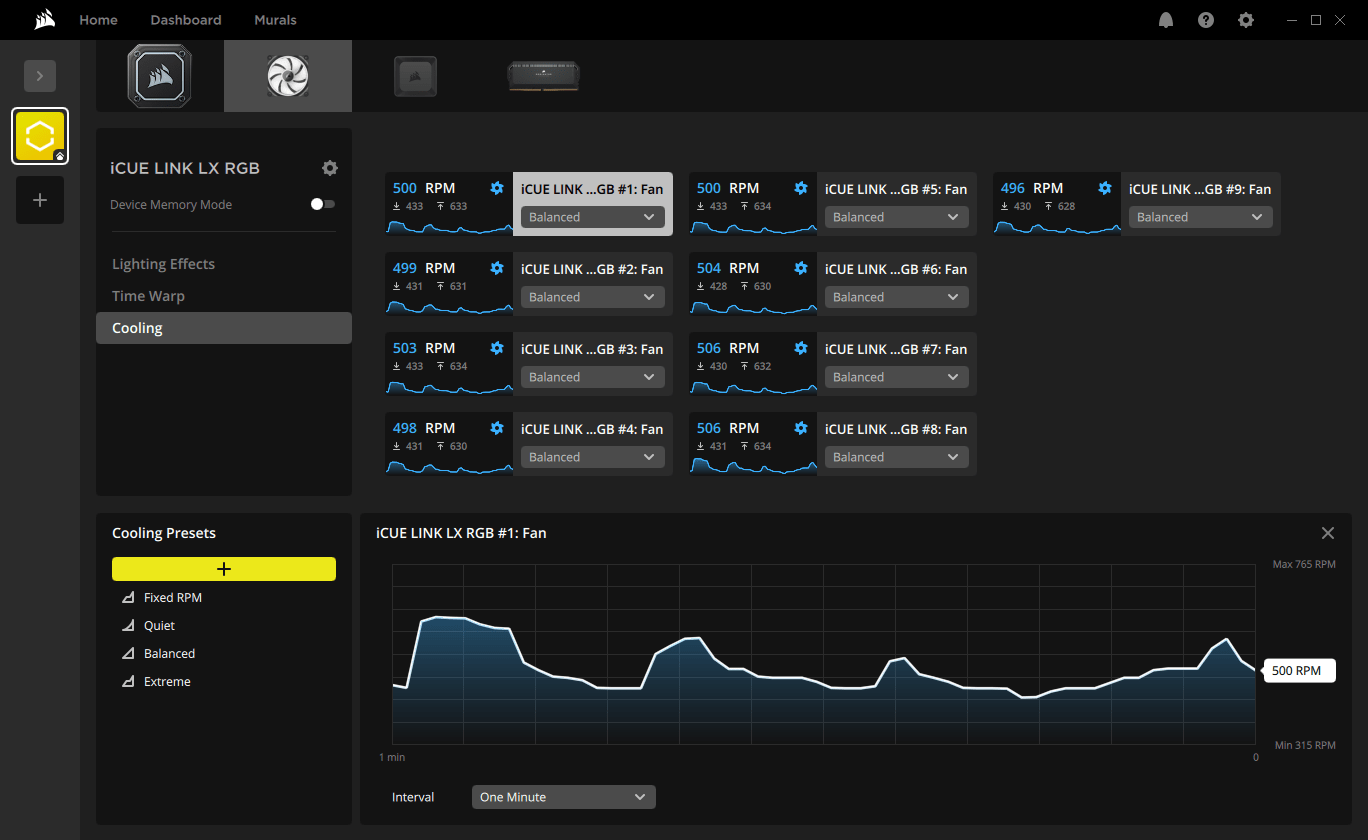1368x840 pixels.
Task: Add a new profile with sidebar plus
Action: (x=40, y=200)
